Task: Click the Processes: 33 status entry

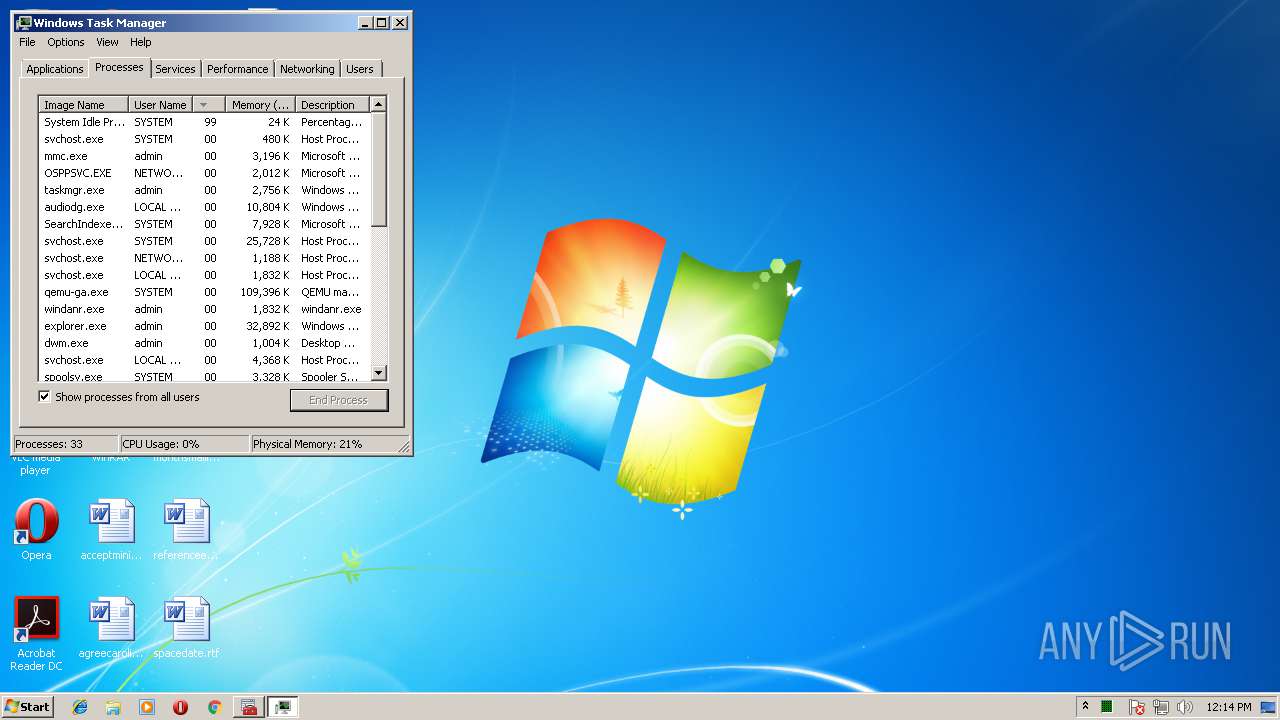Action: point(65,444)
